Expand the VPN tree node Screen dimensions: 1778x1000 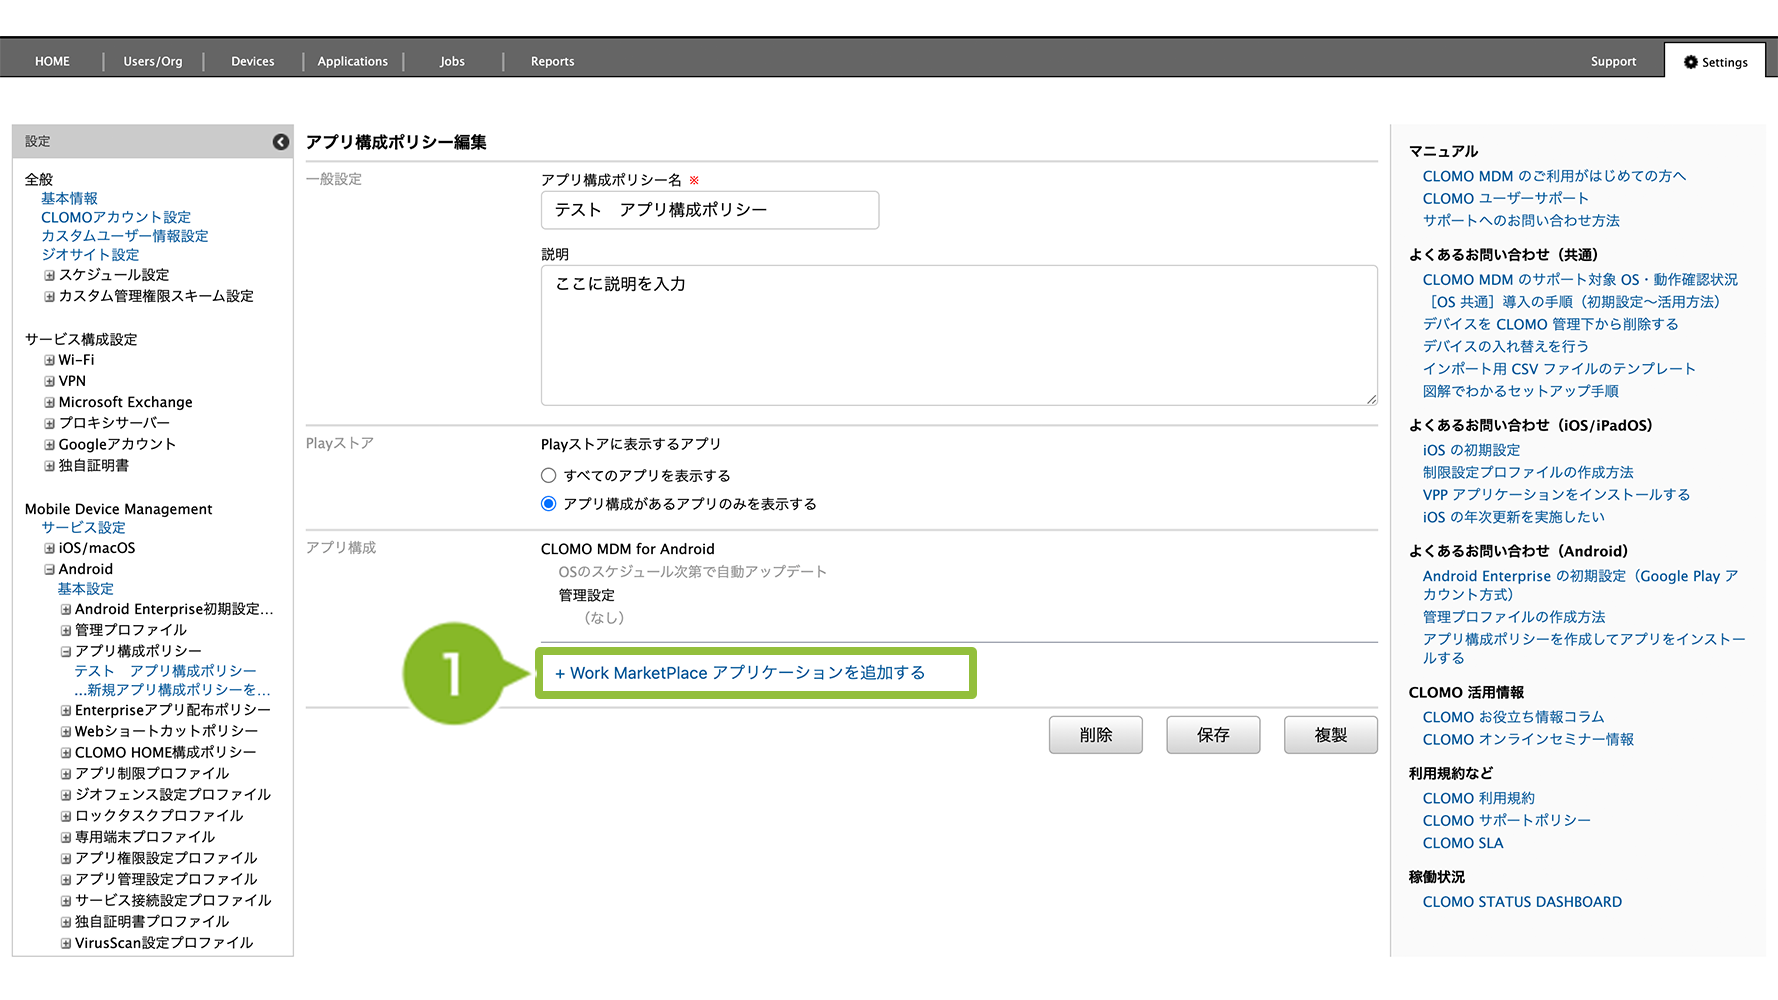pos(49,381)
